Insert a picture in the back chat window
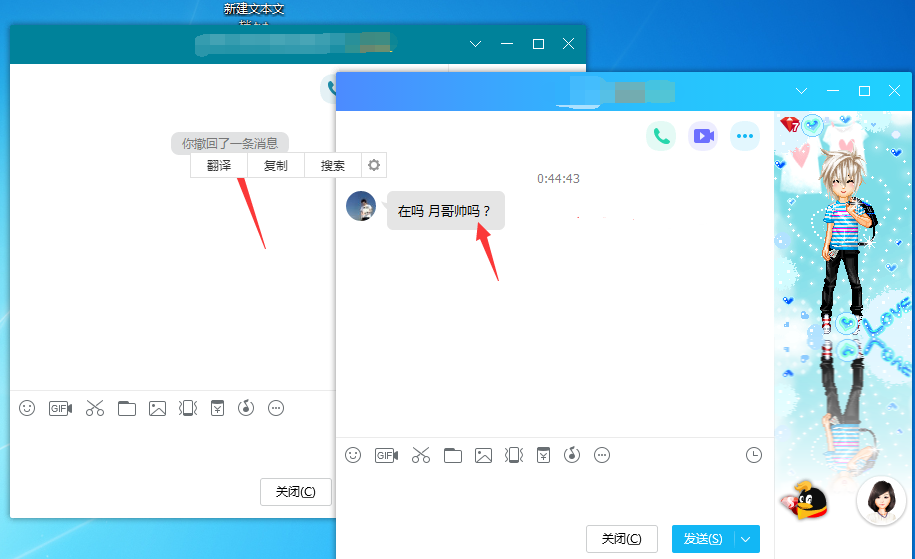915x559 pixels. point(158,408)
